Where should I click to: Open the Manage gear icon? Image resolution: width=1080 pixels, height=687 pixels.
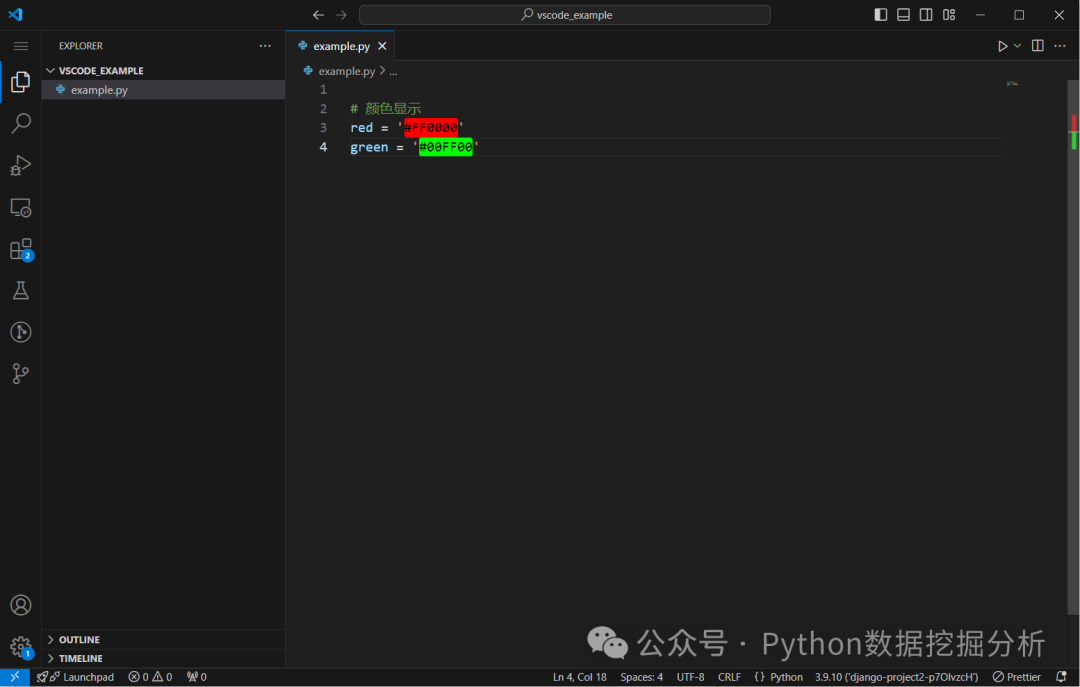pos(21,647)
